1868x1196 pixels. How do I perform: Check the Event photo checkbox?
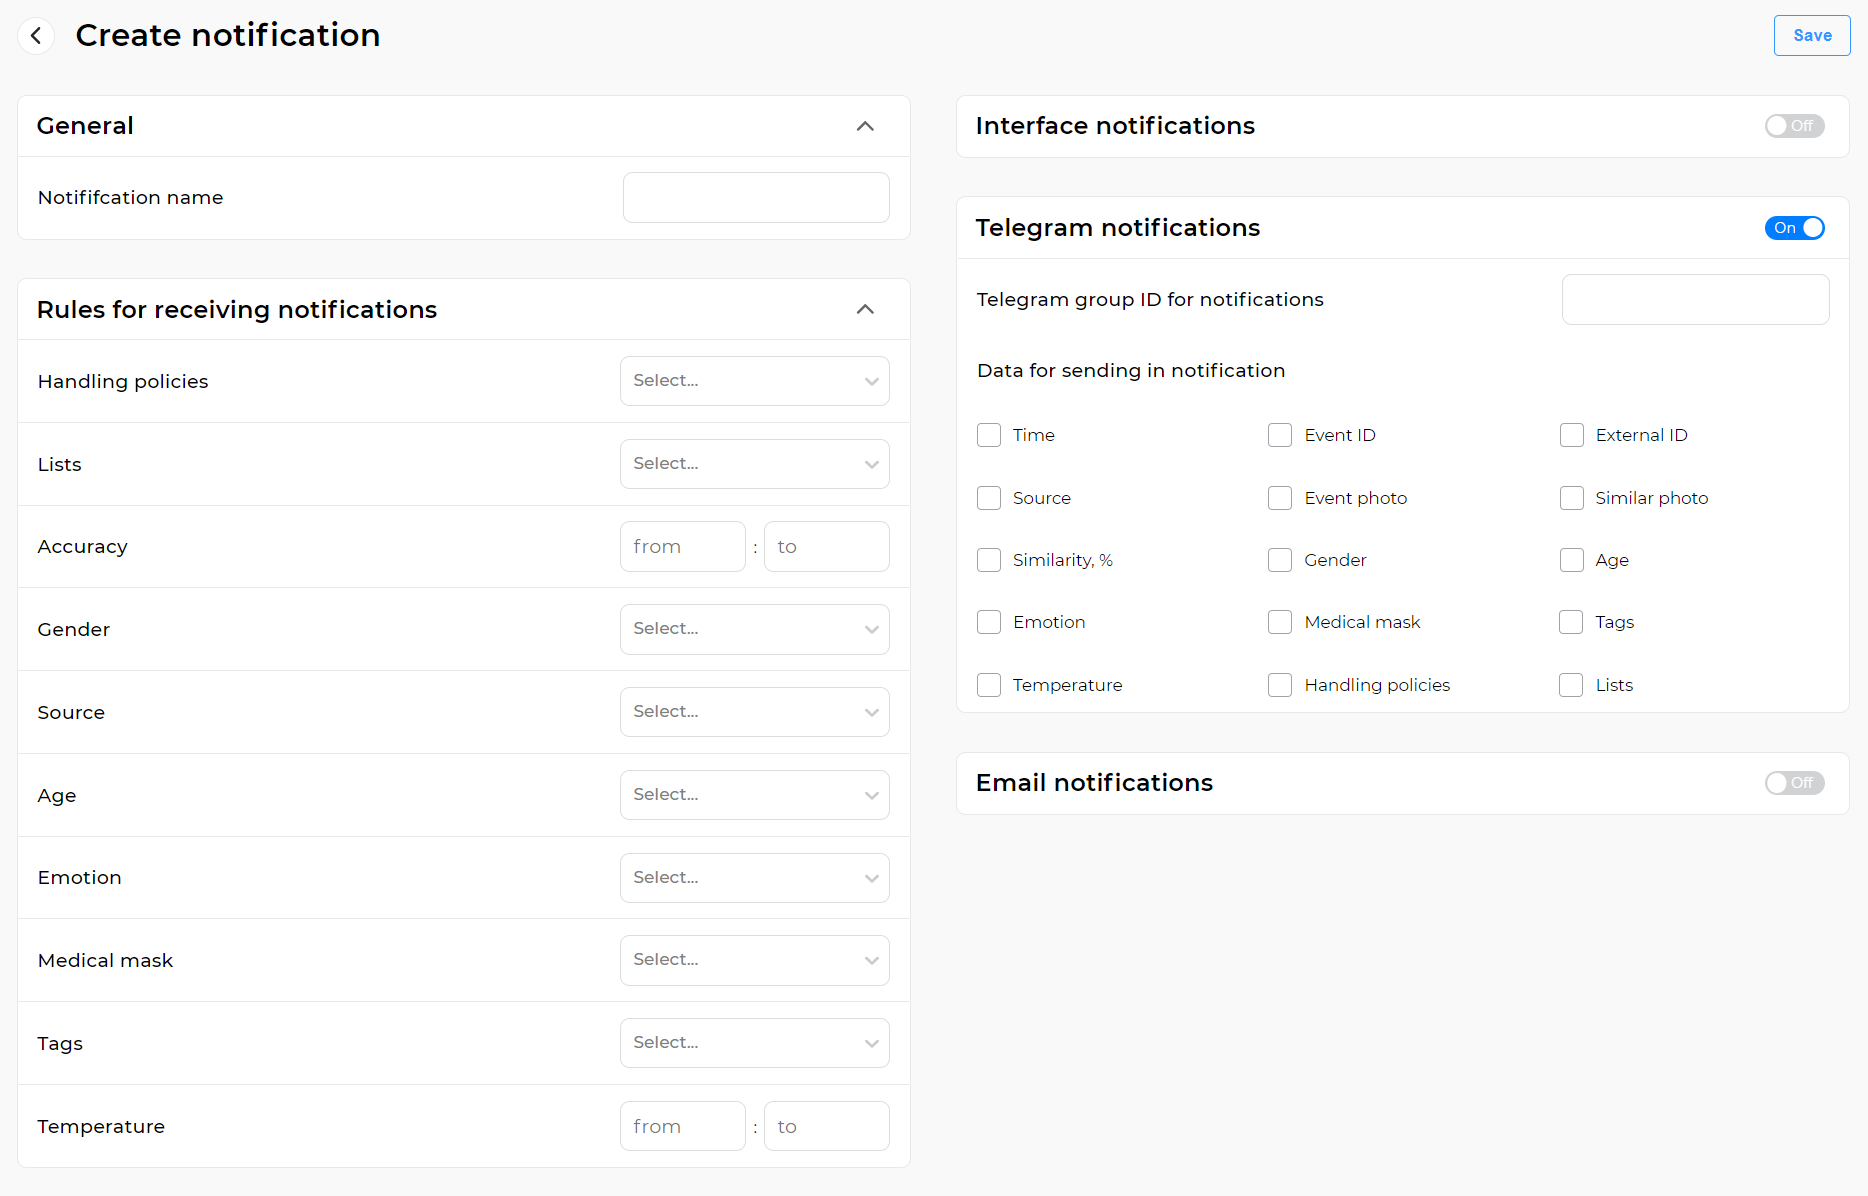(x=1280, y=497)
